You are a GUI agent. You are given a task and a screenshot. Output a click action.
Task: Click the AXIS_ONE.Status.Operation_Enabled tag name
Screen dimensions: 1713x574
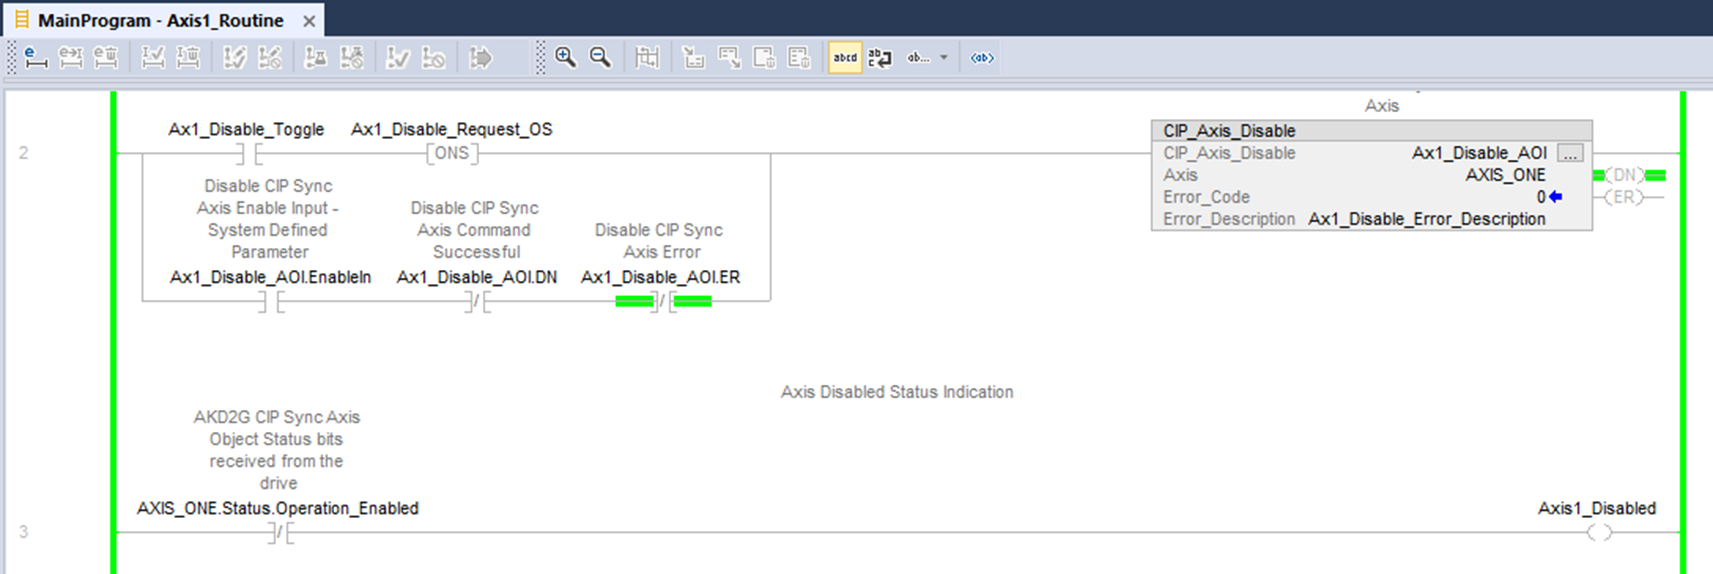[x=278, y=508]
